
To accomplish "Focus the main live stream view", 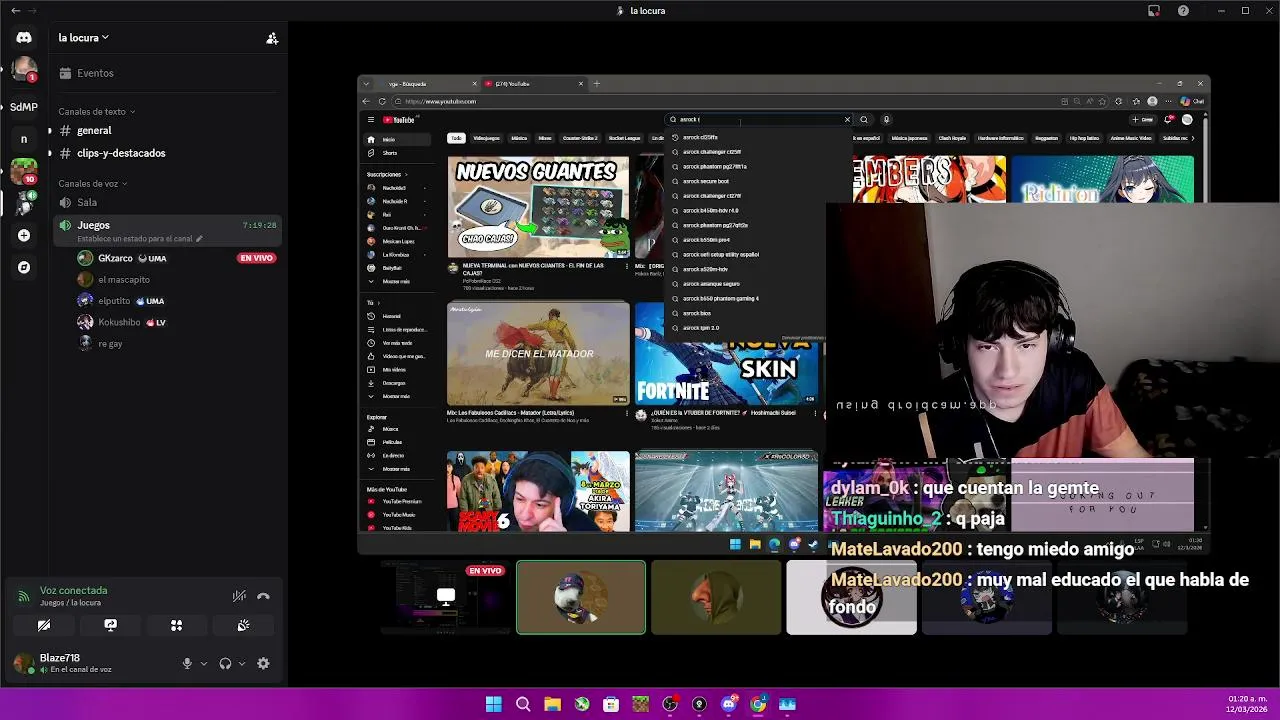I will pyautogui.click(x=784, y=313).
